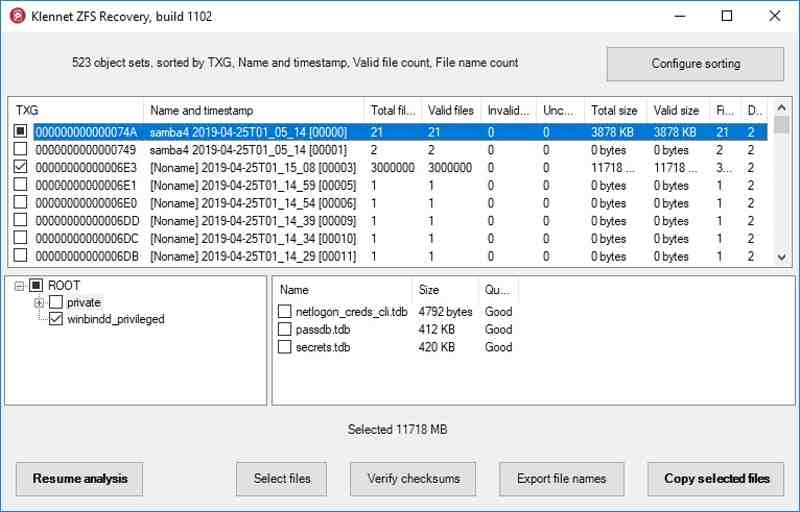Collapse the ROOT tree node

coord(19,286)
